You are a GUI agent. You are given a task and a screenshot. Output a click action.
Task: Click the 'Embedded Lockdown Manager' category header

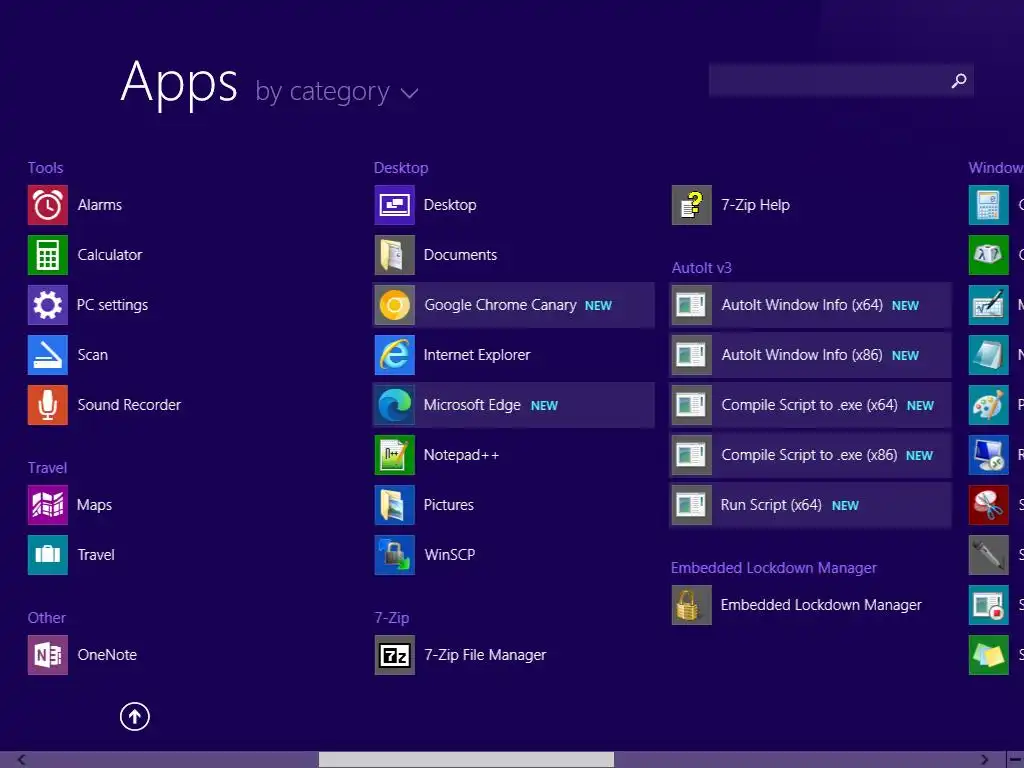pos(774,568)
